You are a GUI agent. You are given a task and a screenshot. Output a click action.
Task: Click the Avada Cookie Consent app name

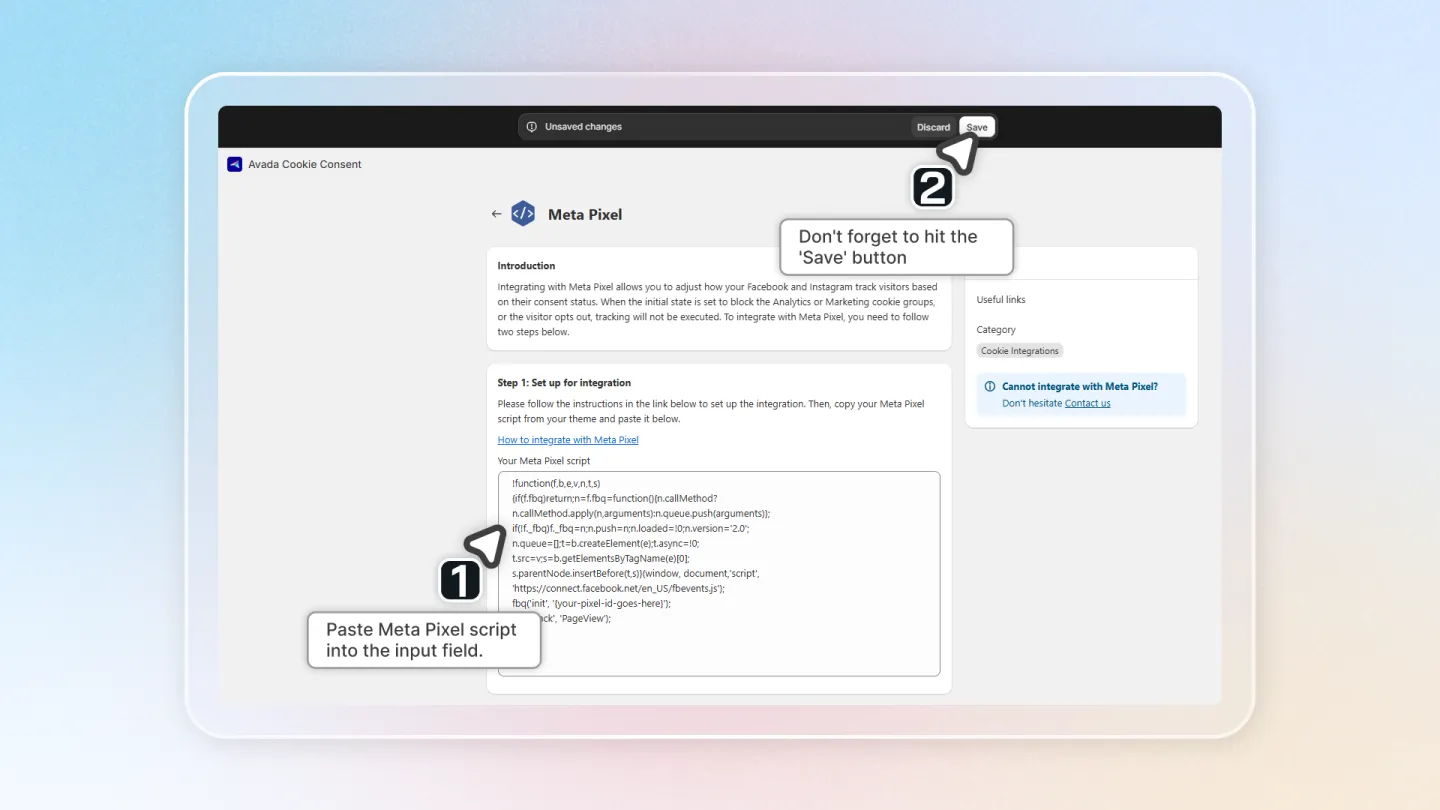305,164
